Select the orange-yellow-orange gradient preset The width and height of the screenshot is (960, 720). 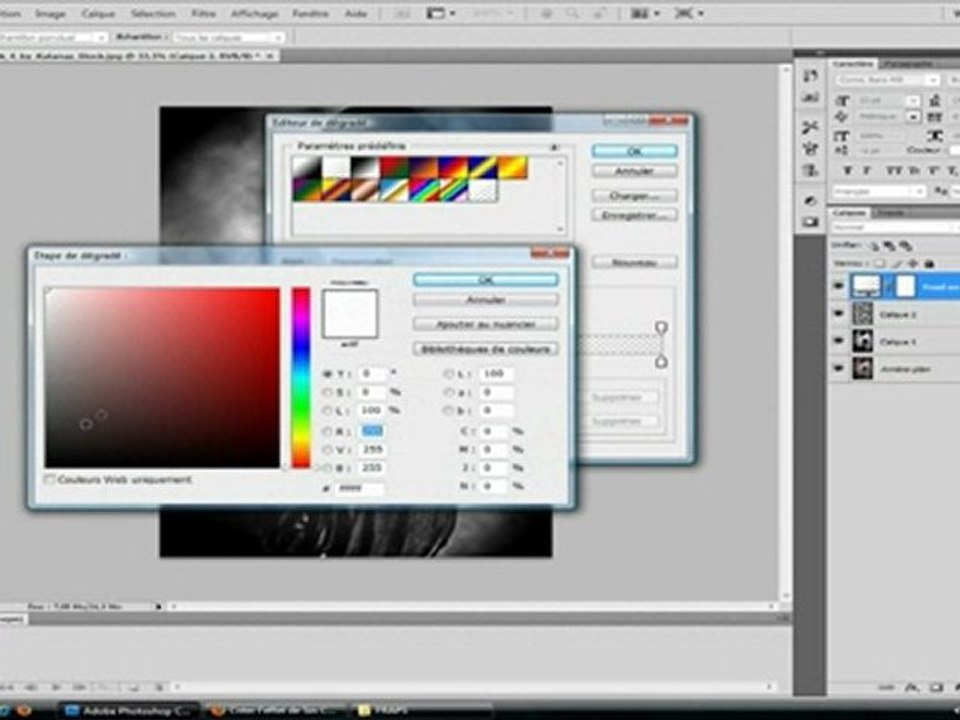point(512,167)
